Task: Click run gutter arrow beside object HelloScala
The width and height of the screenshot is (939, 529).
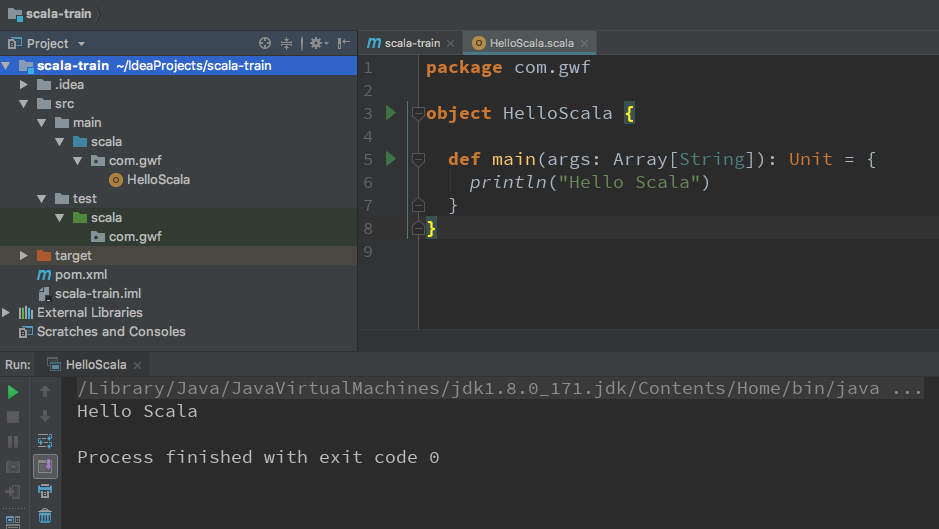Action: click(x=391, y=113)
